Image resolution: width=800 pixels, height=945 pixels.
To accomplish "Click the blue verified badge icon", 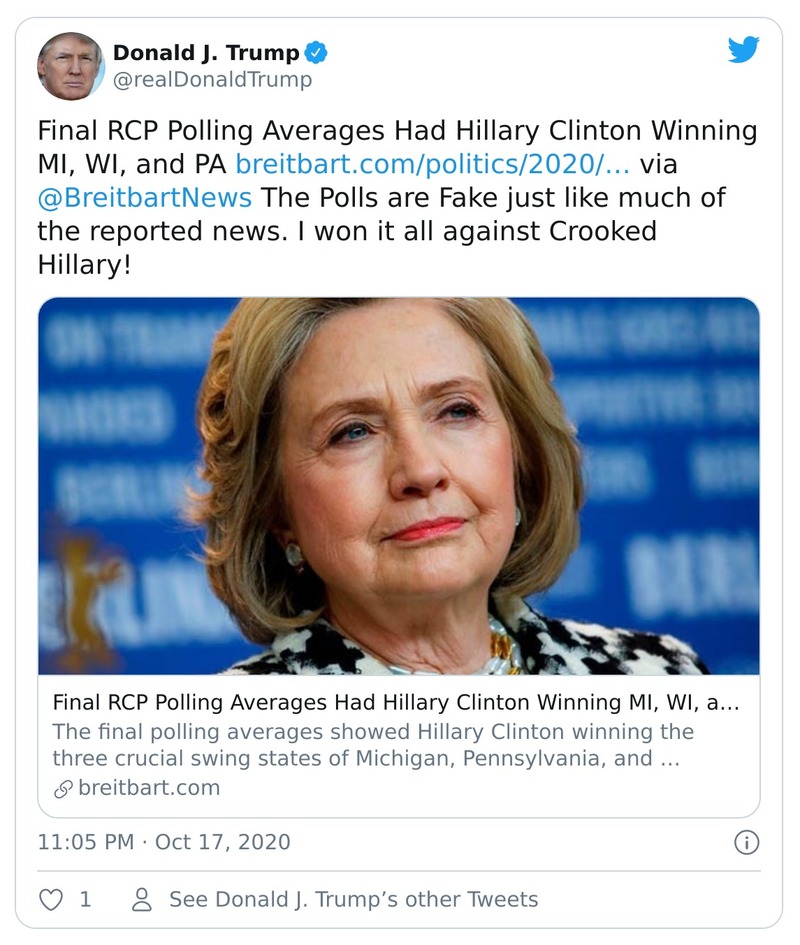I will 319,54.
